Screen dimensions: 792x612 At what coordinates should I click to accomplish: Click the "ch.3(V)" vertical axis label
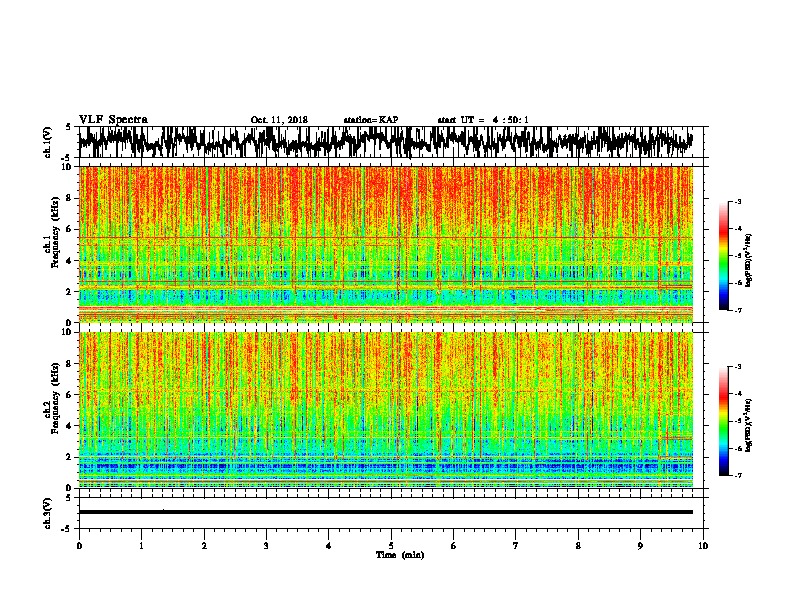tap(47, 514)
